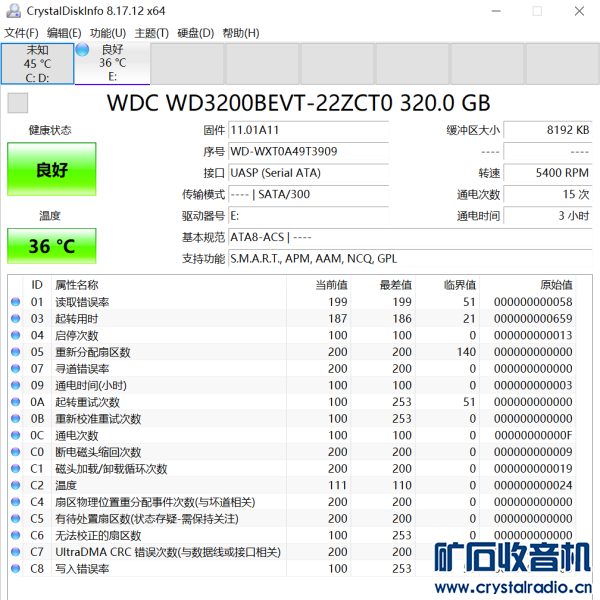600x600 pixels.
Task: Click threshold value 140 in 重新分配扇区数 row
Action: [x=466, y=352]
